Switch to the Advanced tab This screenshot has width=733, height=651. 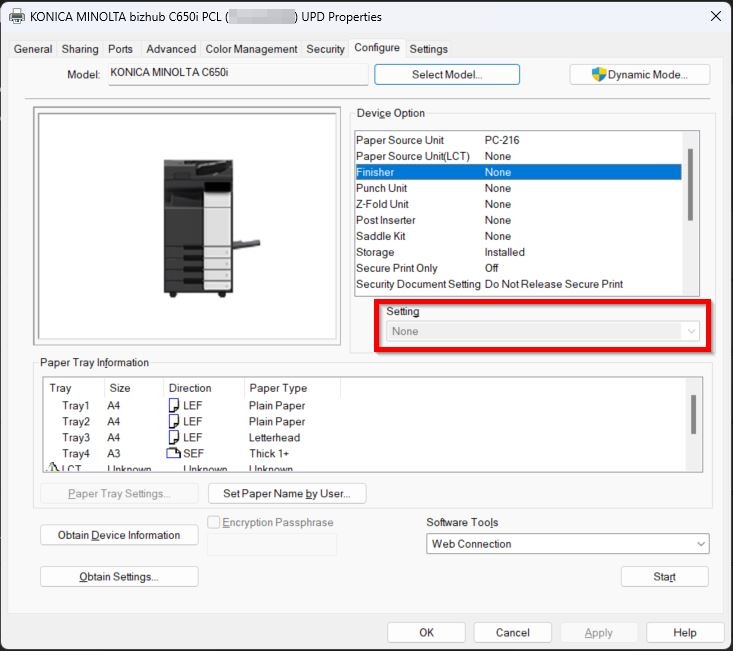coord(171,49)
